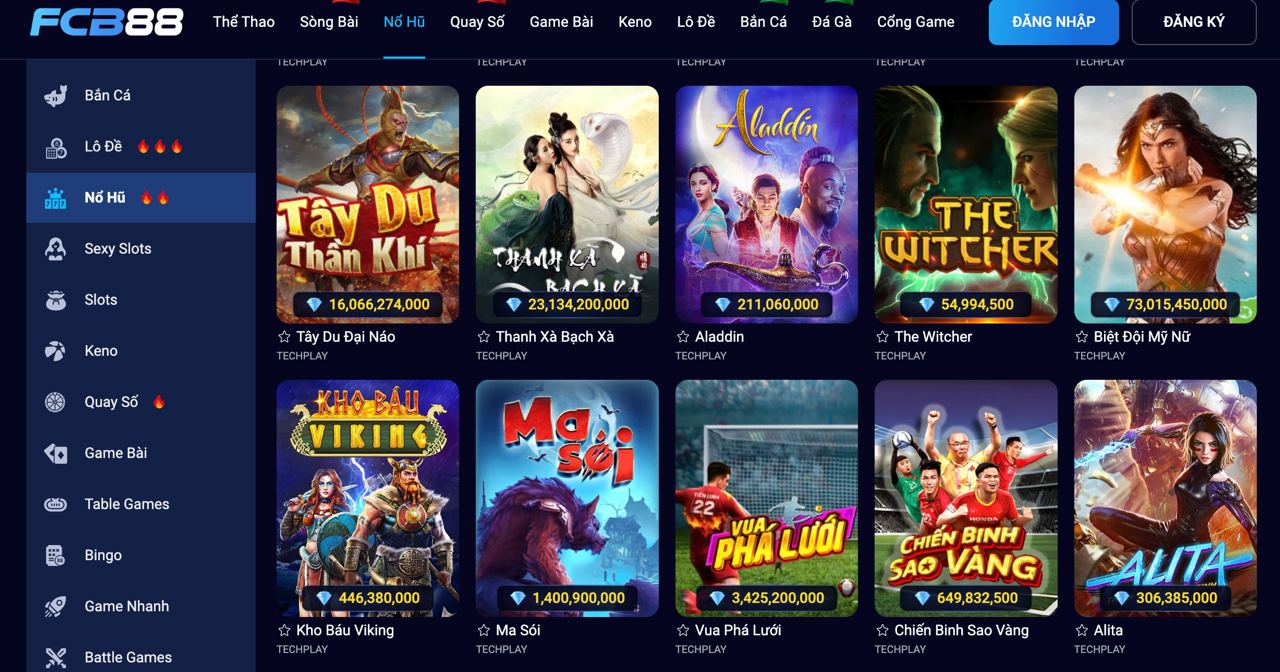Click the ĐĂNG NHẬP button
The width and height of the screenshot is (1280, 672).
(1053, 22)
